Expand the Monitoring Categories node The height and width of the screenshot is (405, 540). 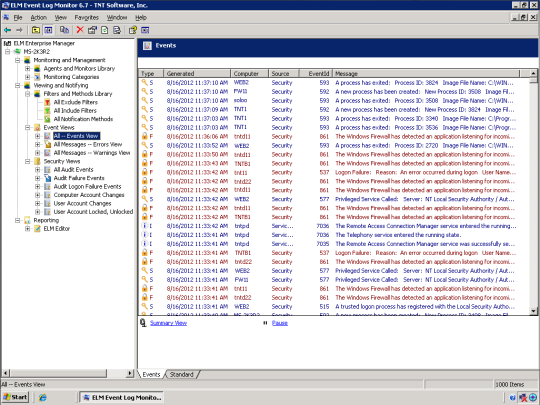click(28, 77)
